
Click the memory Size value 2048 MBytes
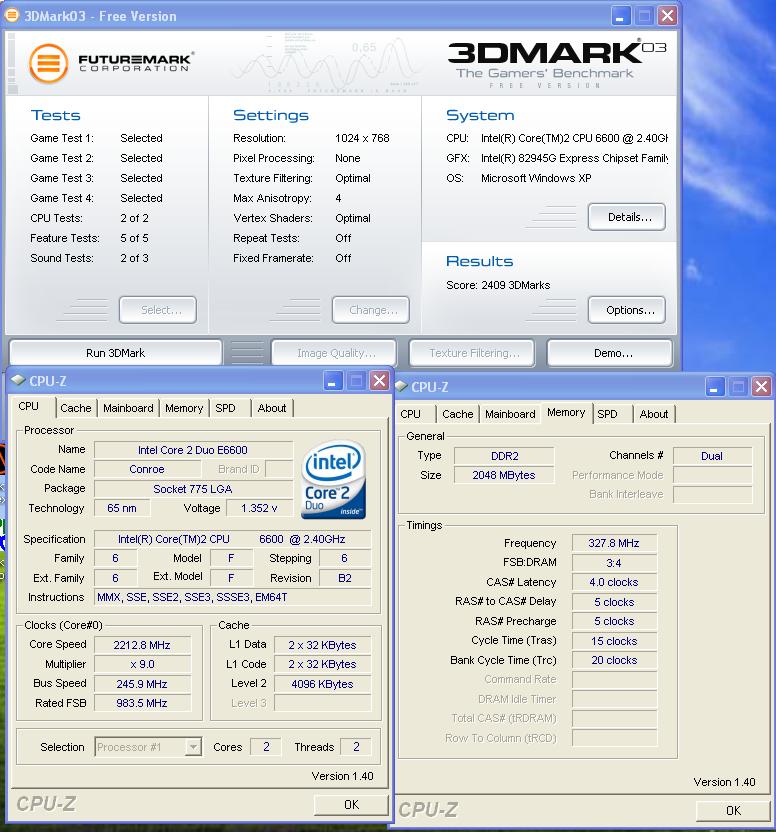click(x=504, y=475)
